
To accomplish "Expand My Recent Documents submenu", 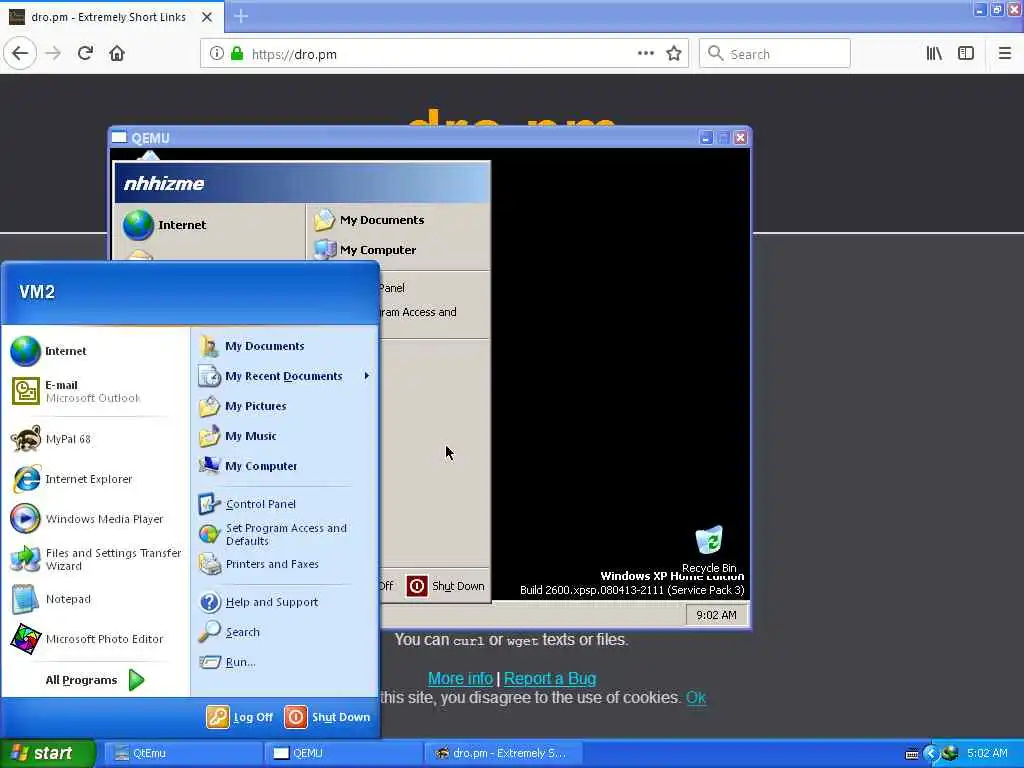I will tap(285, 376).
